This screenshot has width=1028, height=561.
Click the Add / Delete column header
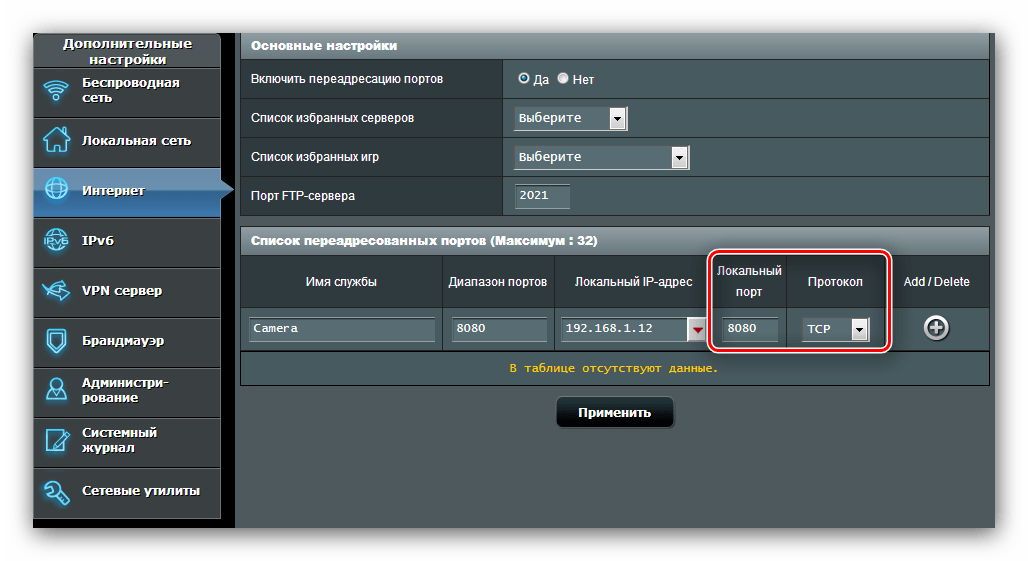pyautogui.click(x=936, y=282)
